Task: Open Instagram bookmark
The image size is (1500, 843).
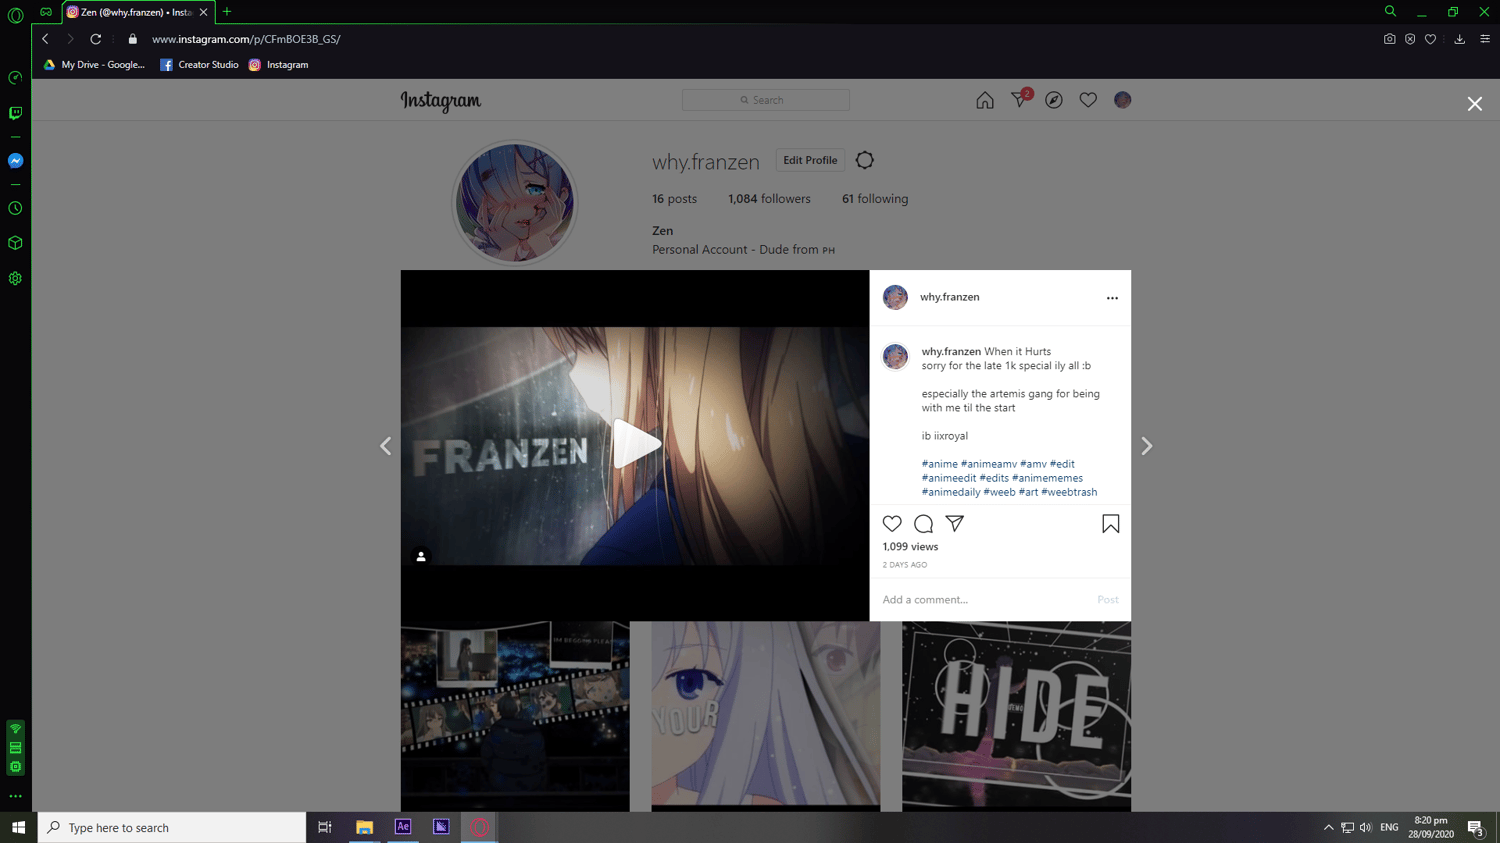Action: point(279,65)
